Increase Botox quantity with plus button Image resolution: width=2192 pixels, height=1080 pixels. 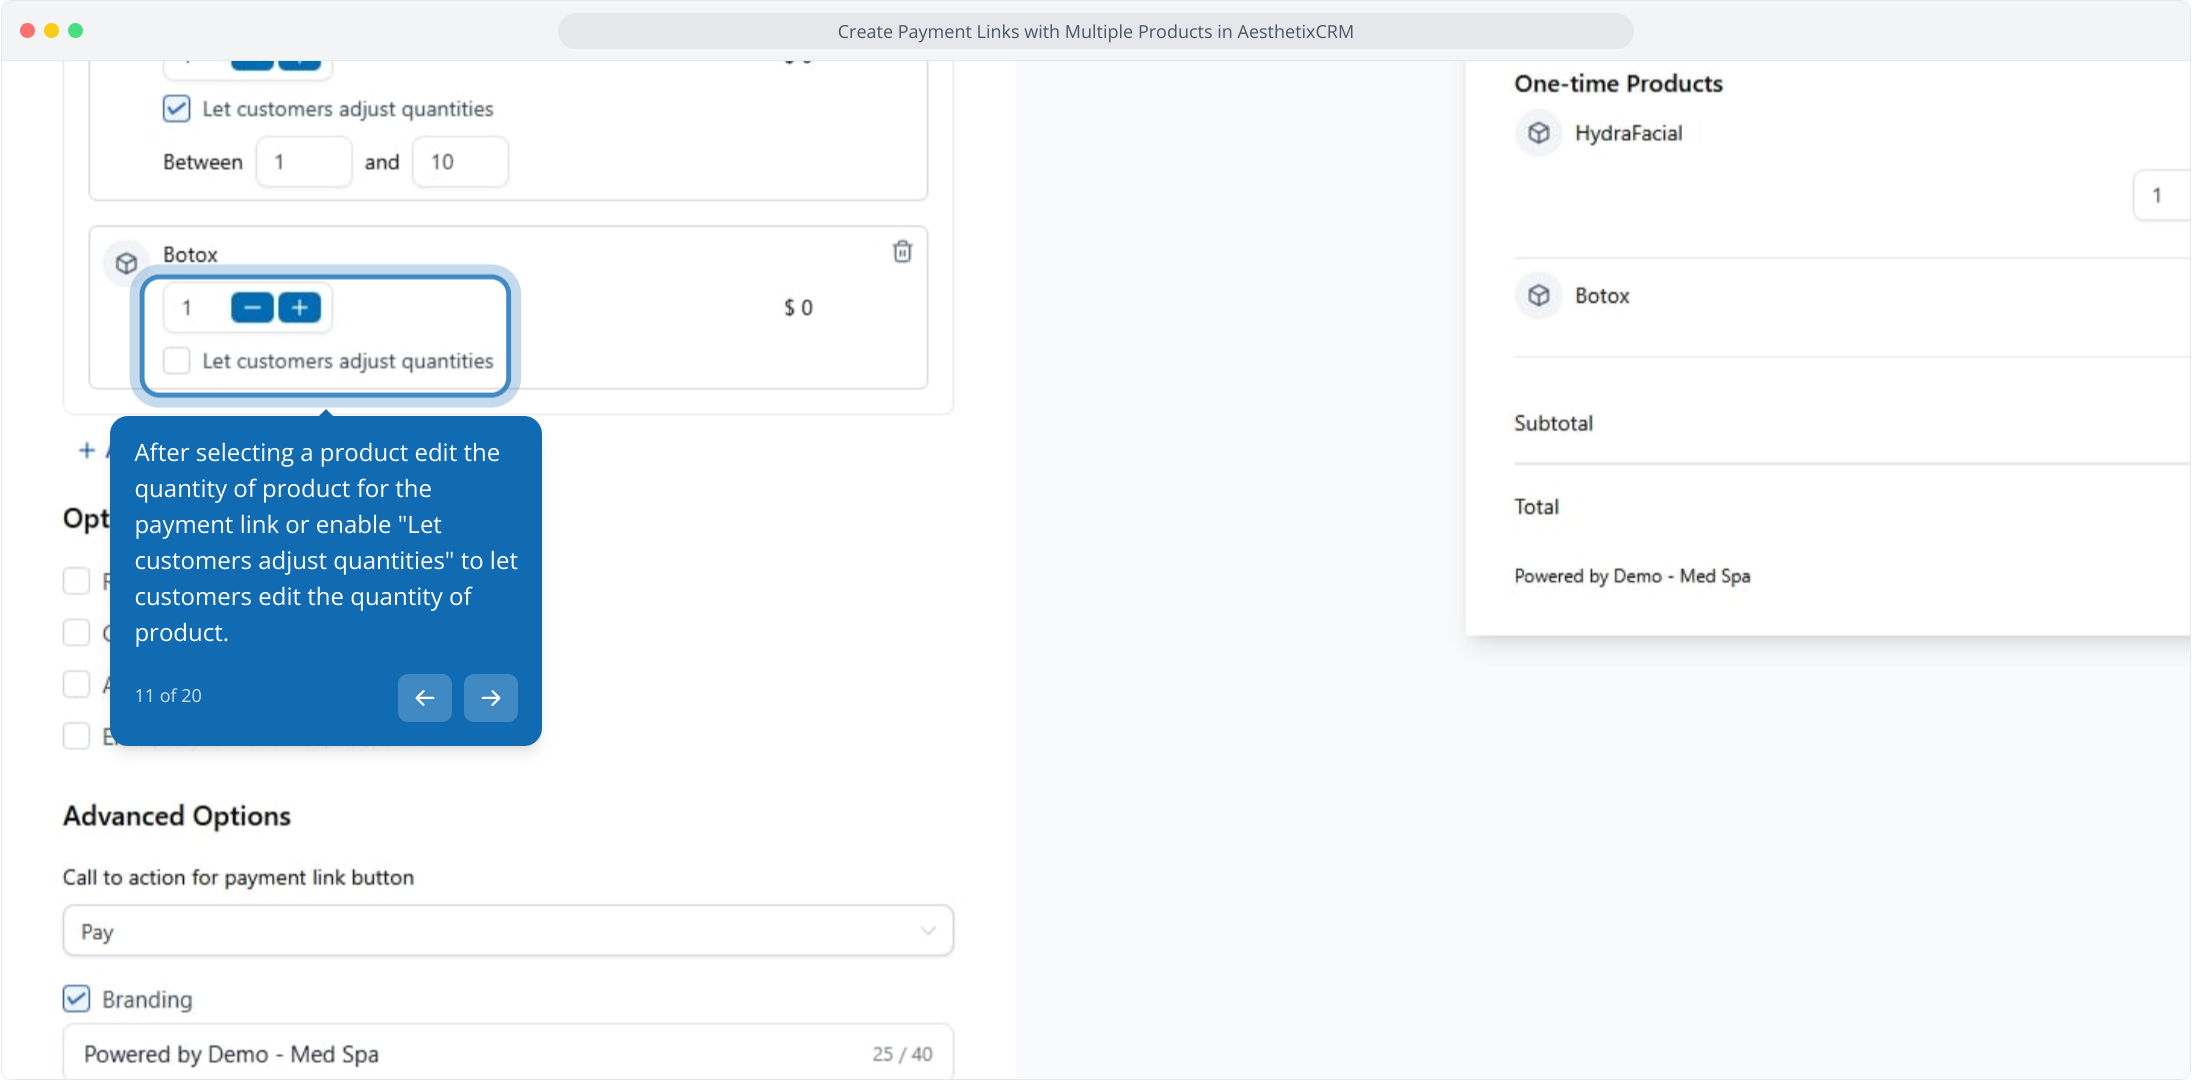[300, 308]
